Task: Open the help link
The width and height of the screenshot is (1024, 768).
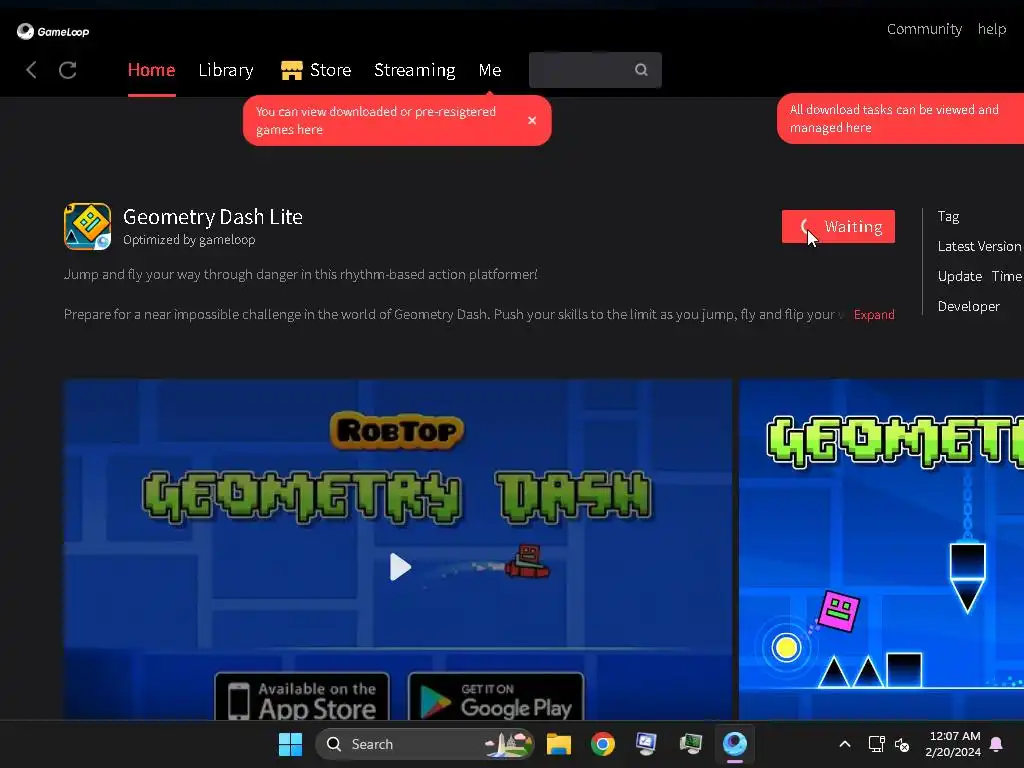Action: click(991, 29)
